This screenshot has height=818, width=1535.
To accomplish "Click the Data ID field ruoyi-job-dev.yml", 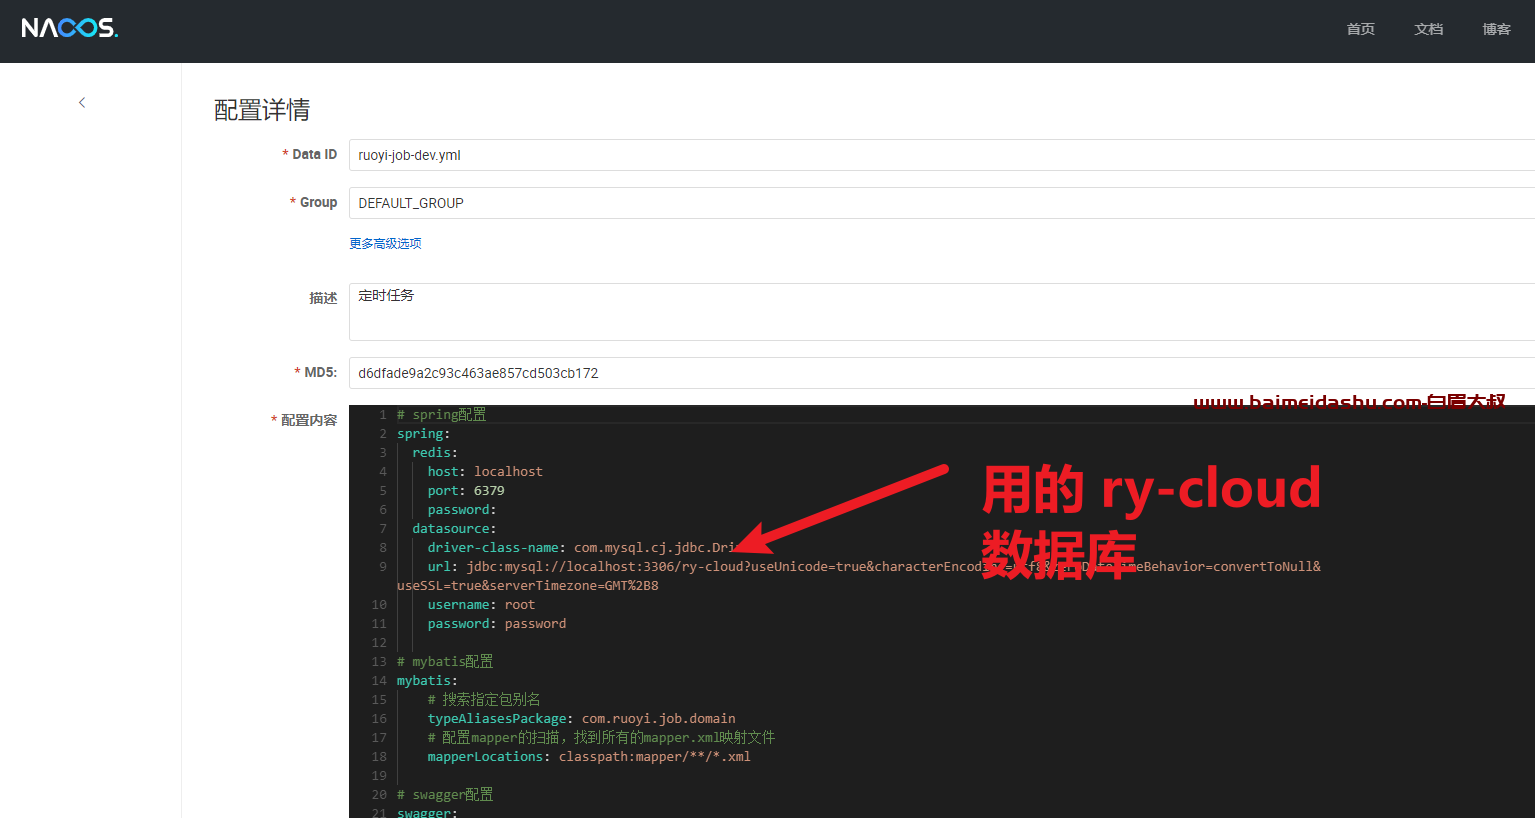I will [x=942, y=155].
